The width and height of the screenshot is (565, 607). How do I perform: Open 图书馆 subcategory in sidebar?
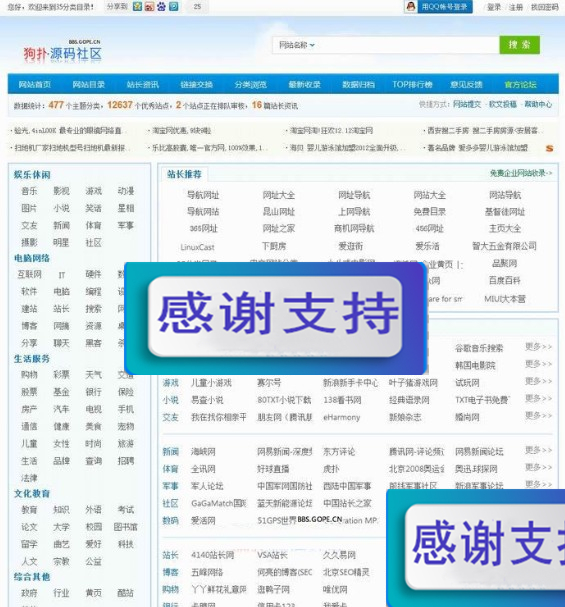coord(126,527)
